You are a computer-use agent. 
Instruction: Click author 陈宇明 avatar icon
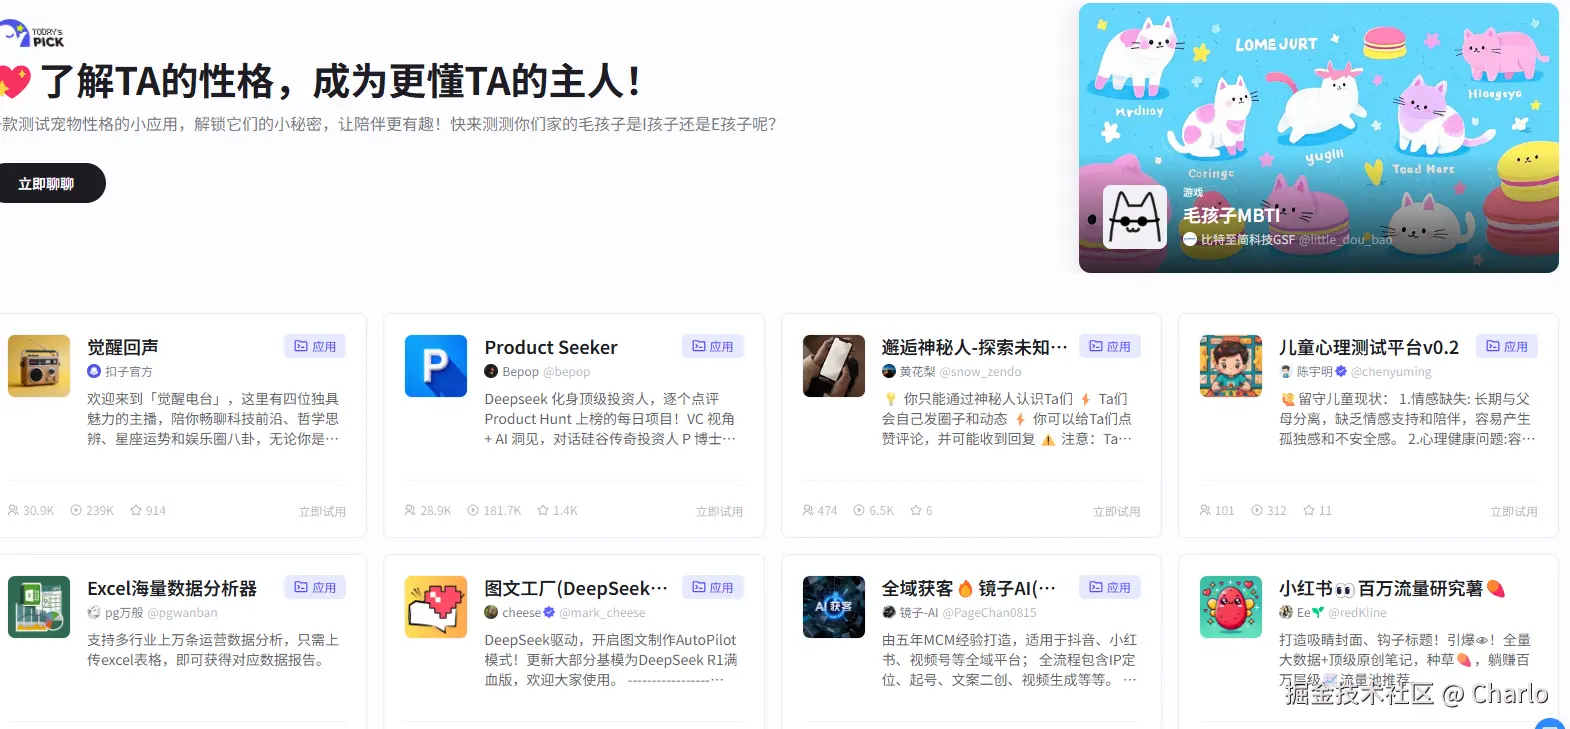pyautogui.click(x=1286, y=371)
